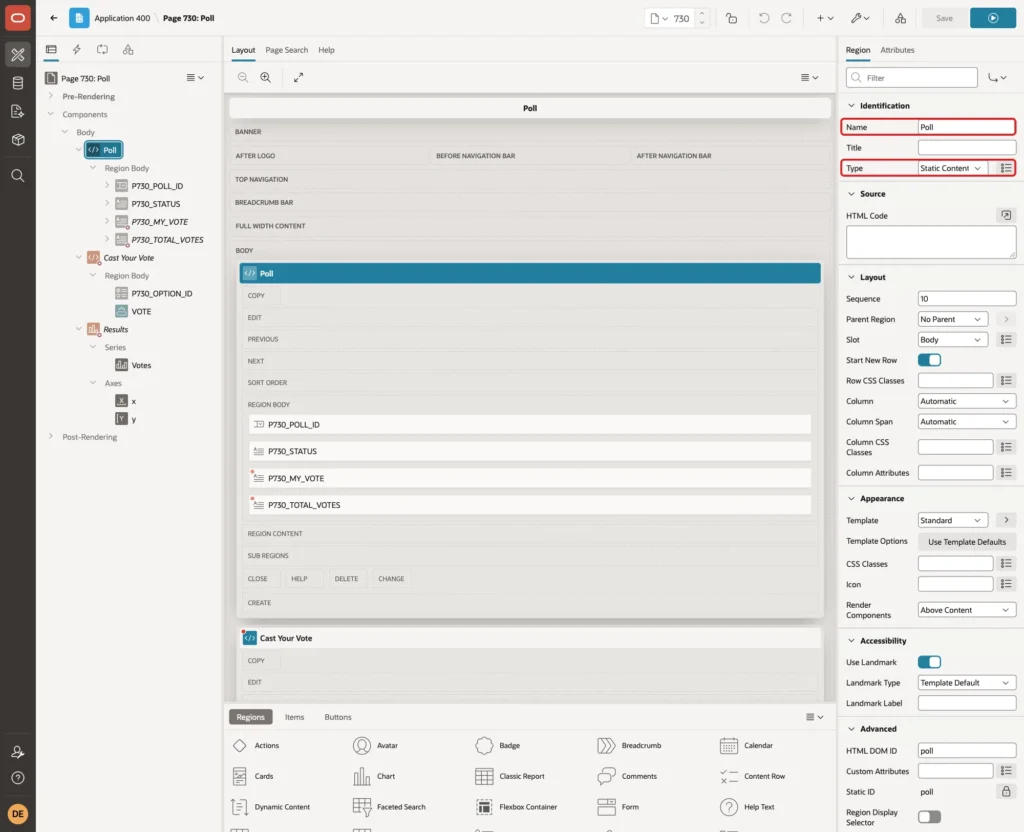Screen dimensions: 1024x832
Task: Expand the Pre-Rendering tree node
Action: (x=51, y=96)
